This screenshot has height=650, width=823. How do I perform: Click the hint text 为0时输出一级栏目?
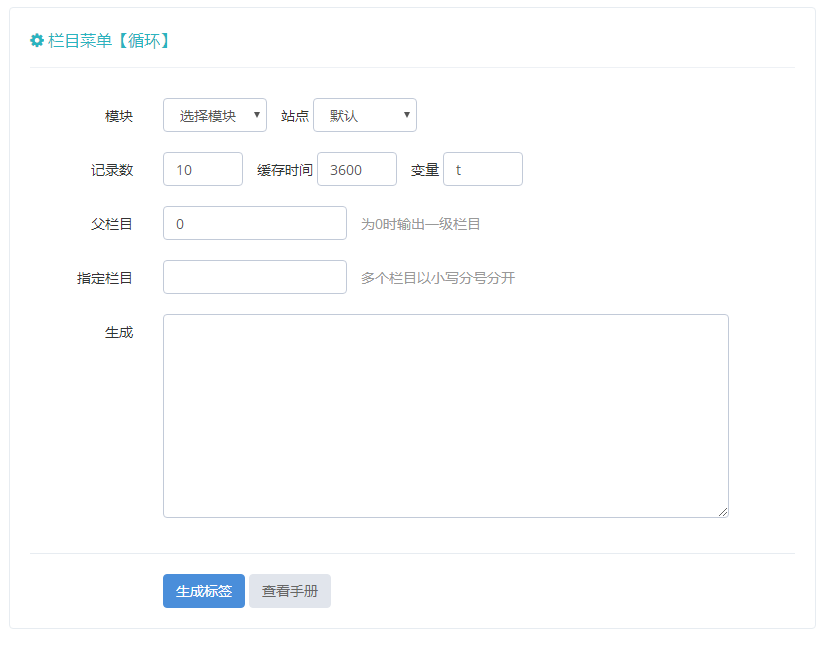(x=420, y=224)
